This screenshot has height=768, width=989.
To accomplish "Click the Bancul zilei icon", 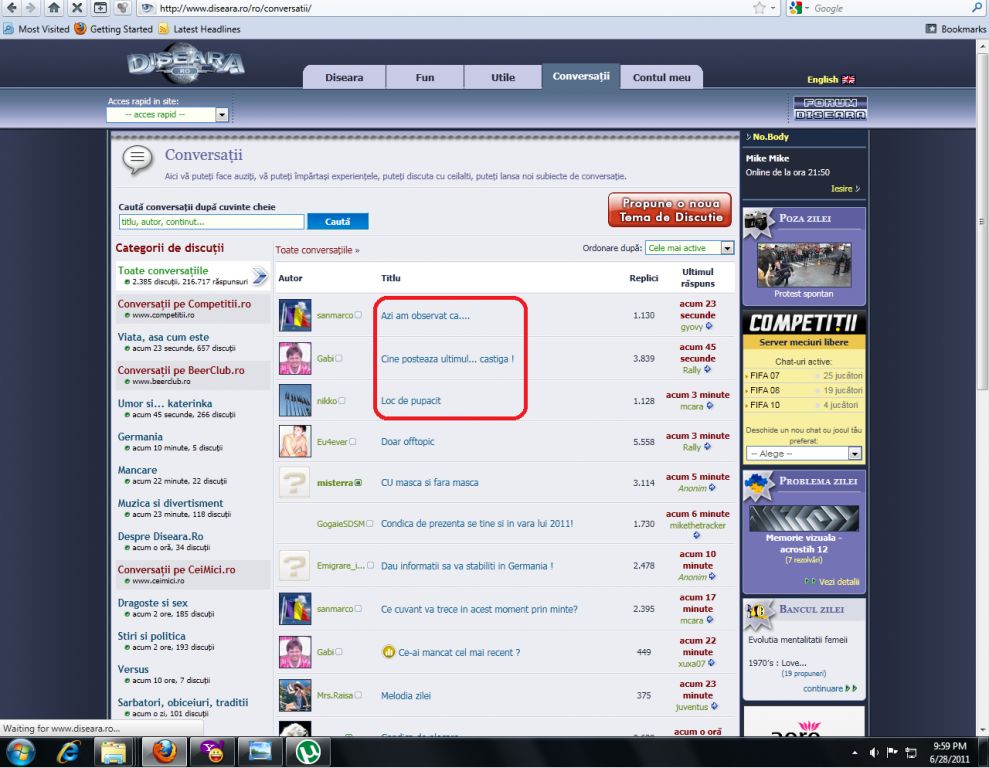I will tap(758, 613).
